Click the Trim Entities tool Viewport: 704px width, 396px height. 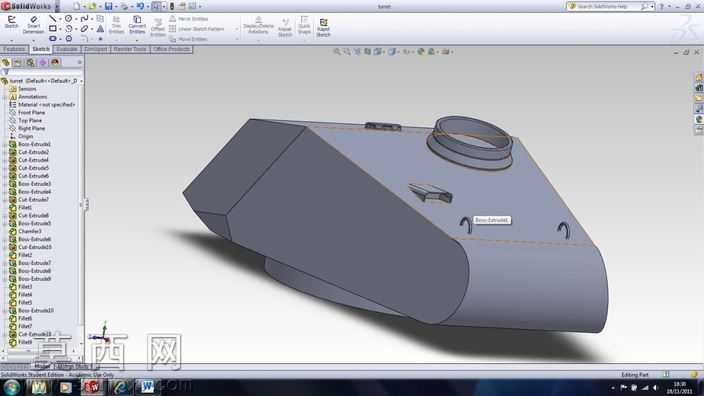(x=116, y=25)
